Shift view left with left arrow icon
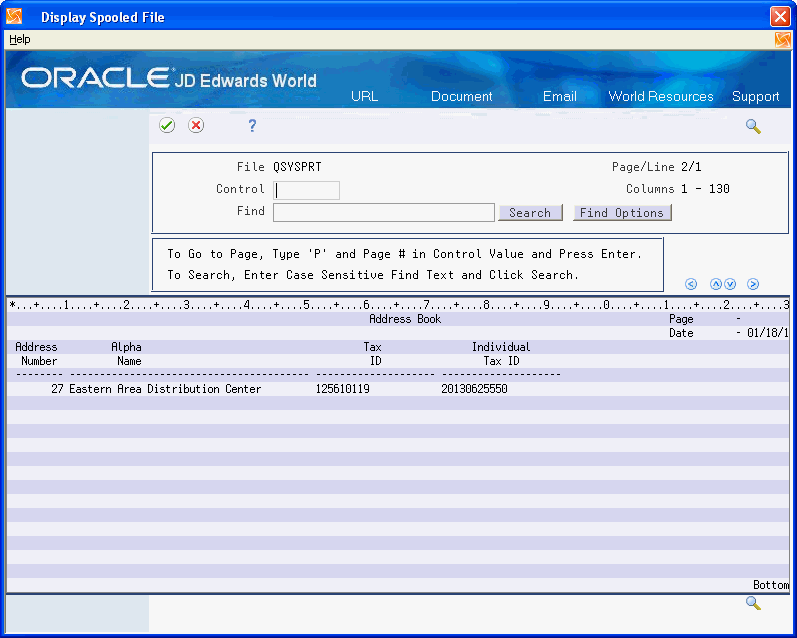Image resolution: width=797 pixels, height=638 pixels. pyautogui.click(x=691, y=284)
